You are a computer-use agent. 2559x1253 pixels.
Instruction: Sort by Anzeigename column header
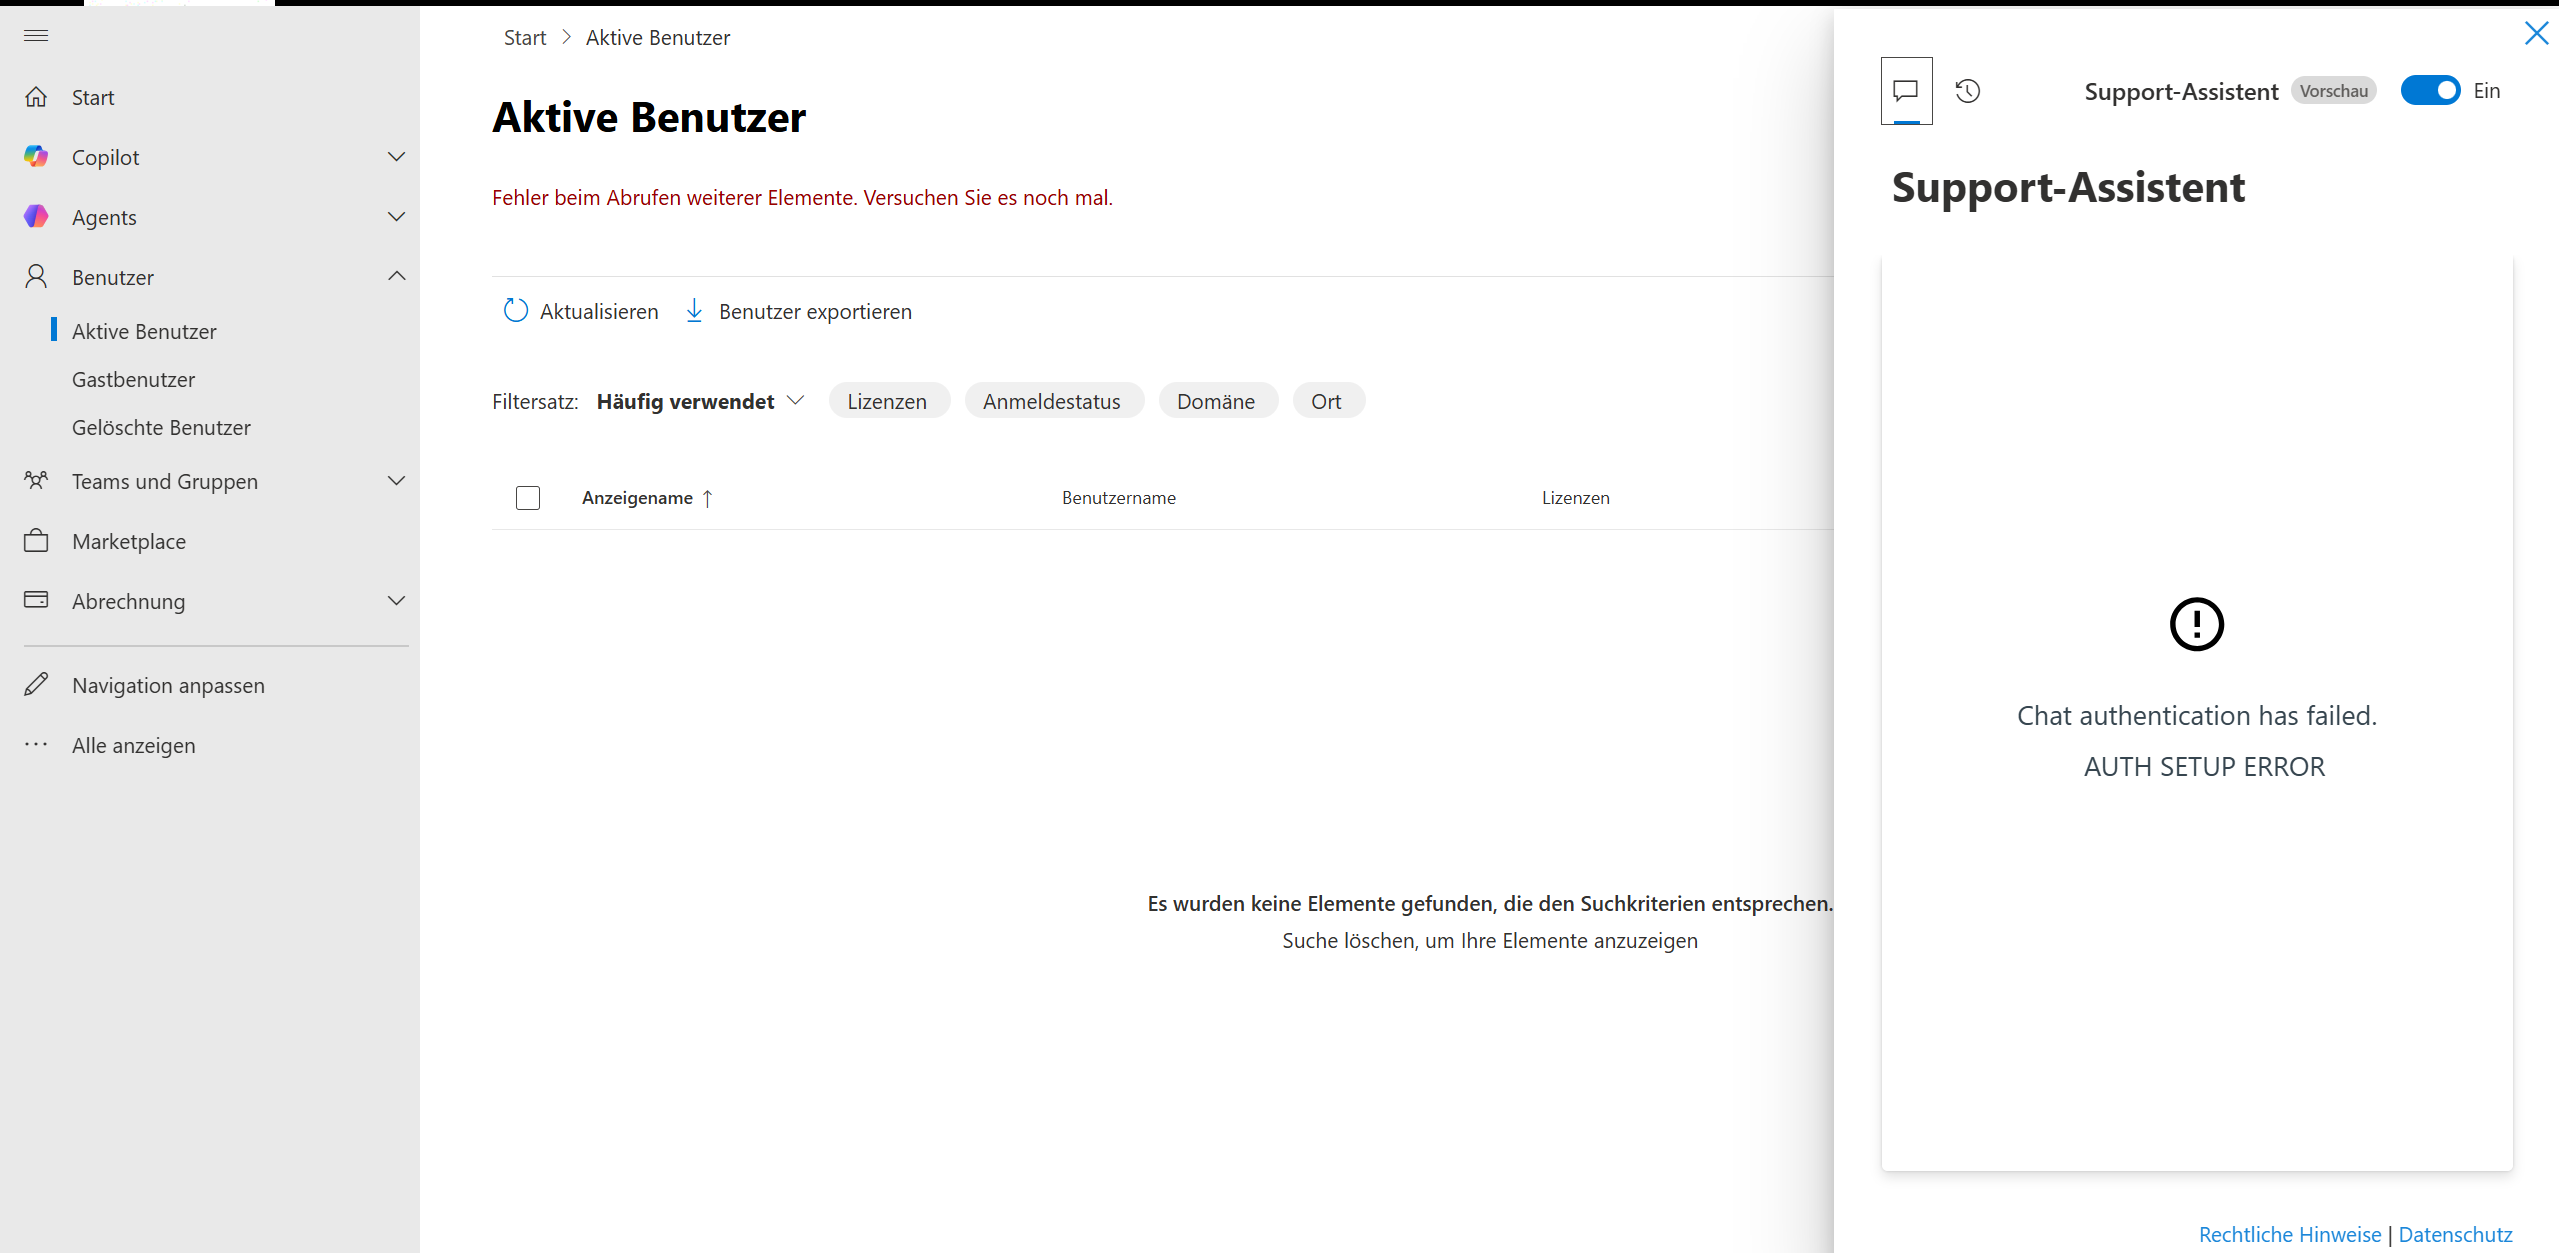[646, 498]
